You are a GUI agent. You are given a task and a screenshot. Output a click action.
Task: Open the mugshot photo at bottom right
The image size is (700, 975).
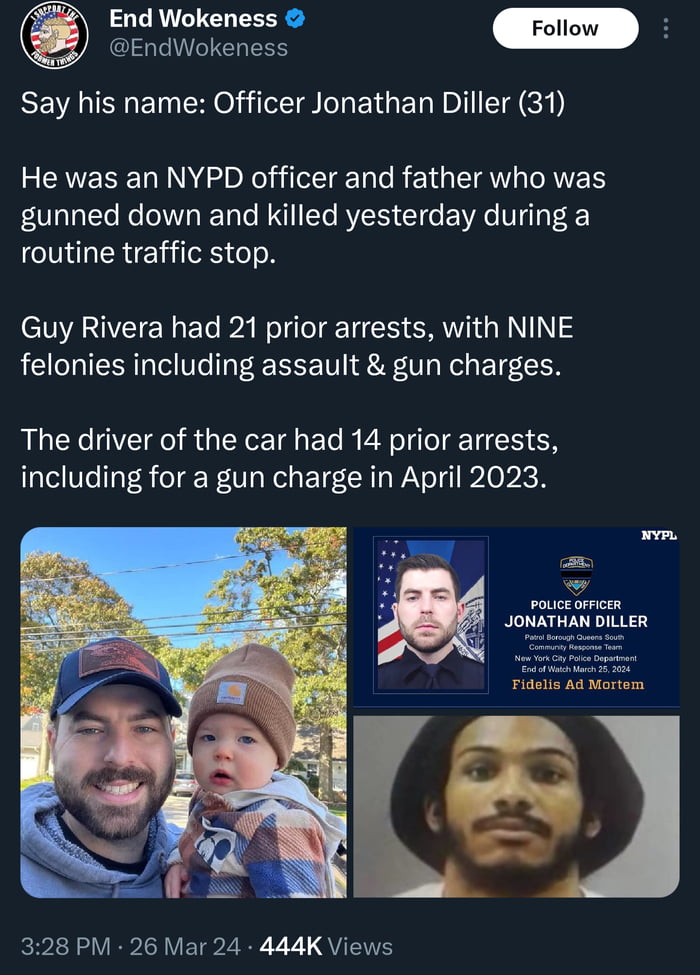pos(516,806)
